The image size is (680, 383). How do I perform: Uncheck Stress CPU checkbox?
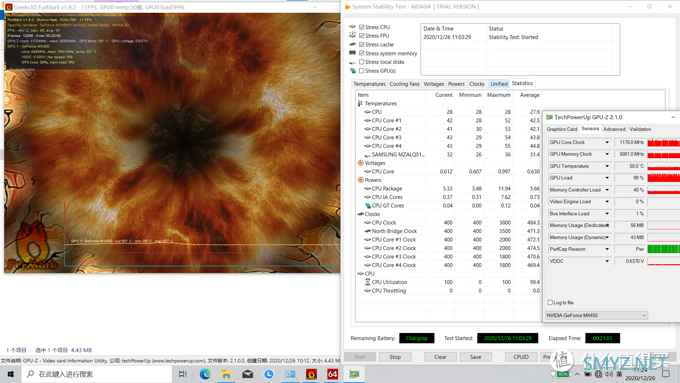pos(362,27)
